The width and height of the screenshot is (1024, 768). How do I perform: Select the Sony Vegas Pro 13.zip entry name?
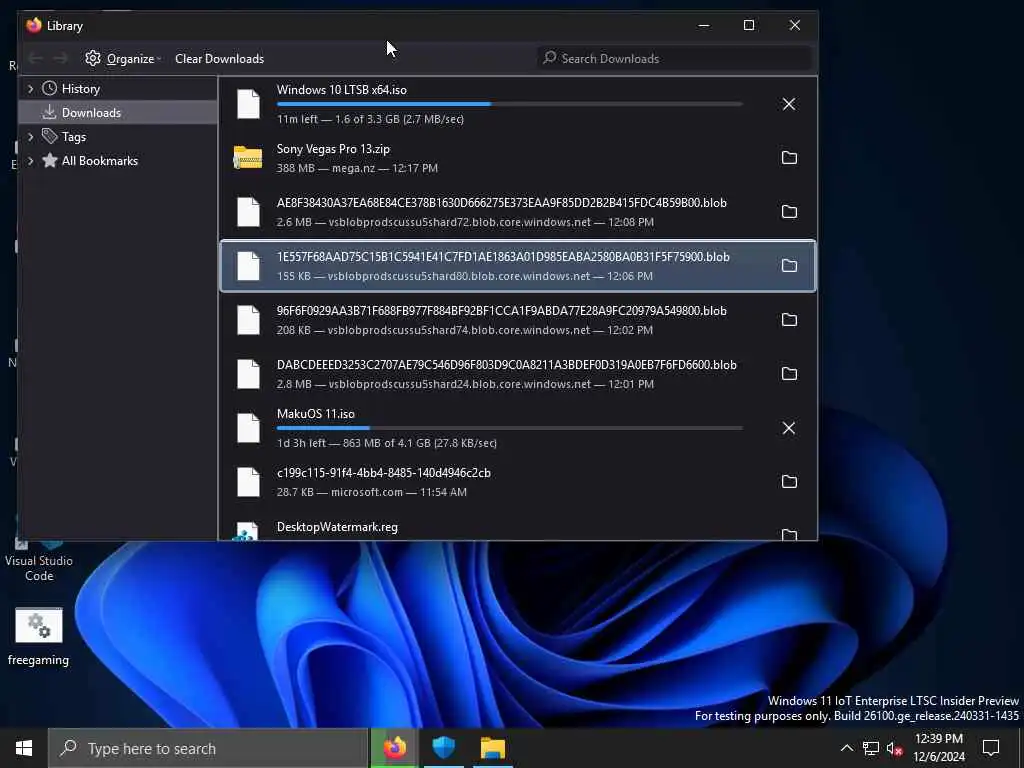[333, 149]
